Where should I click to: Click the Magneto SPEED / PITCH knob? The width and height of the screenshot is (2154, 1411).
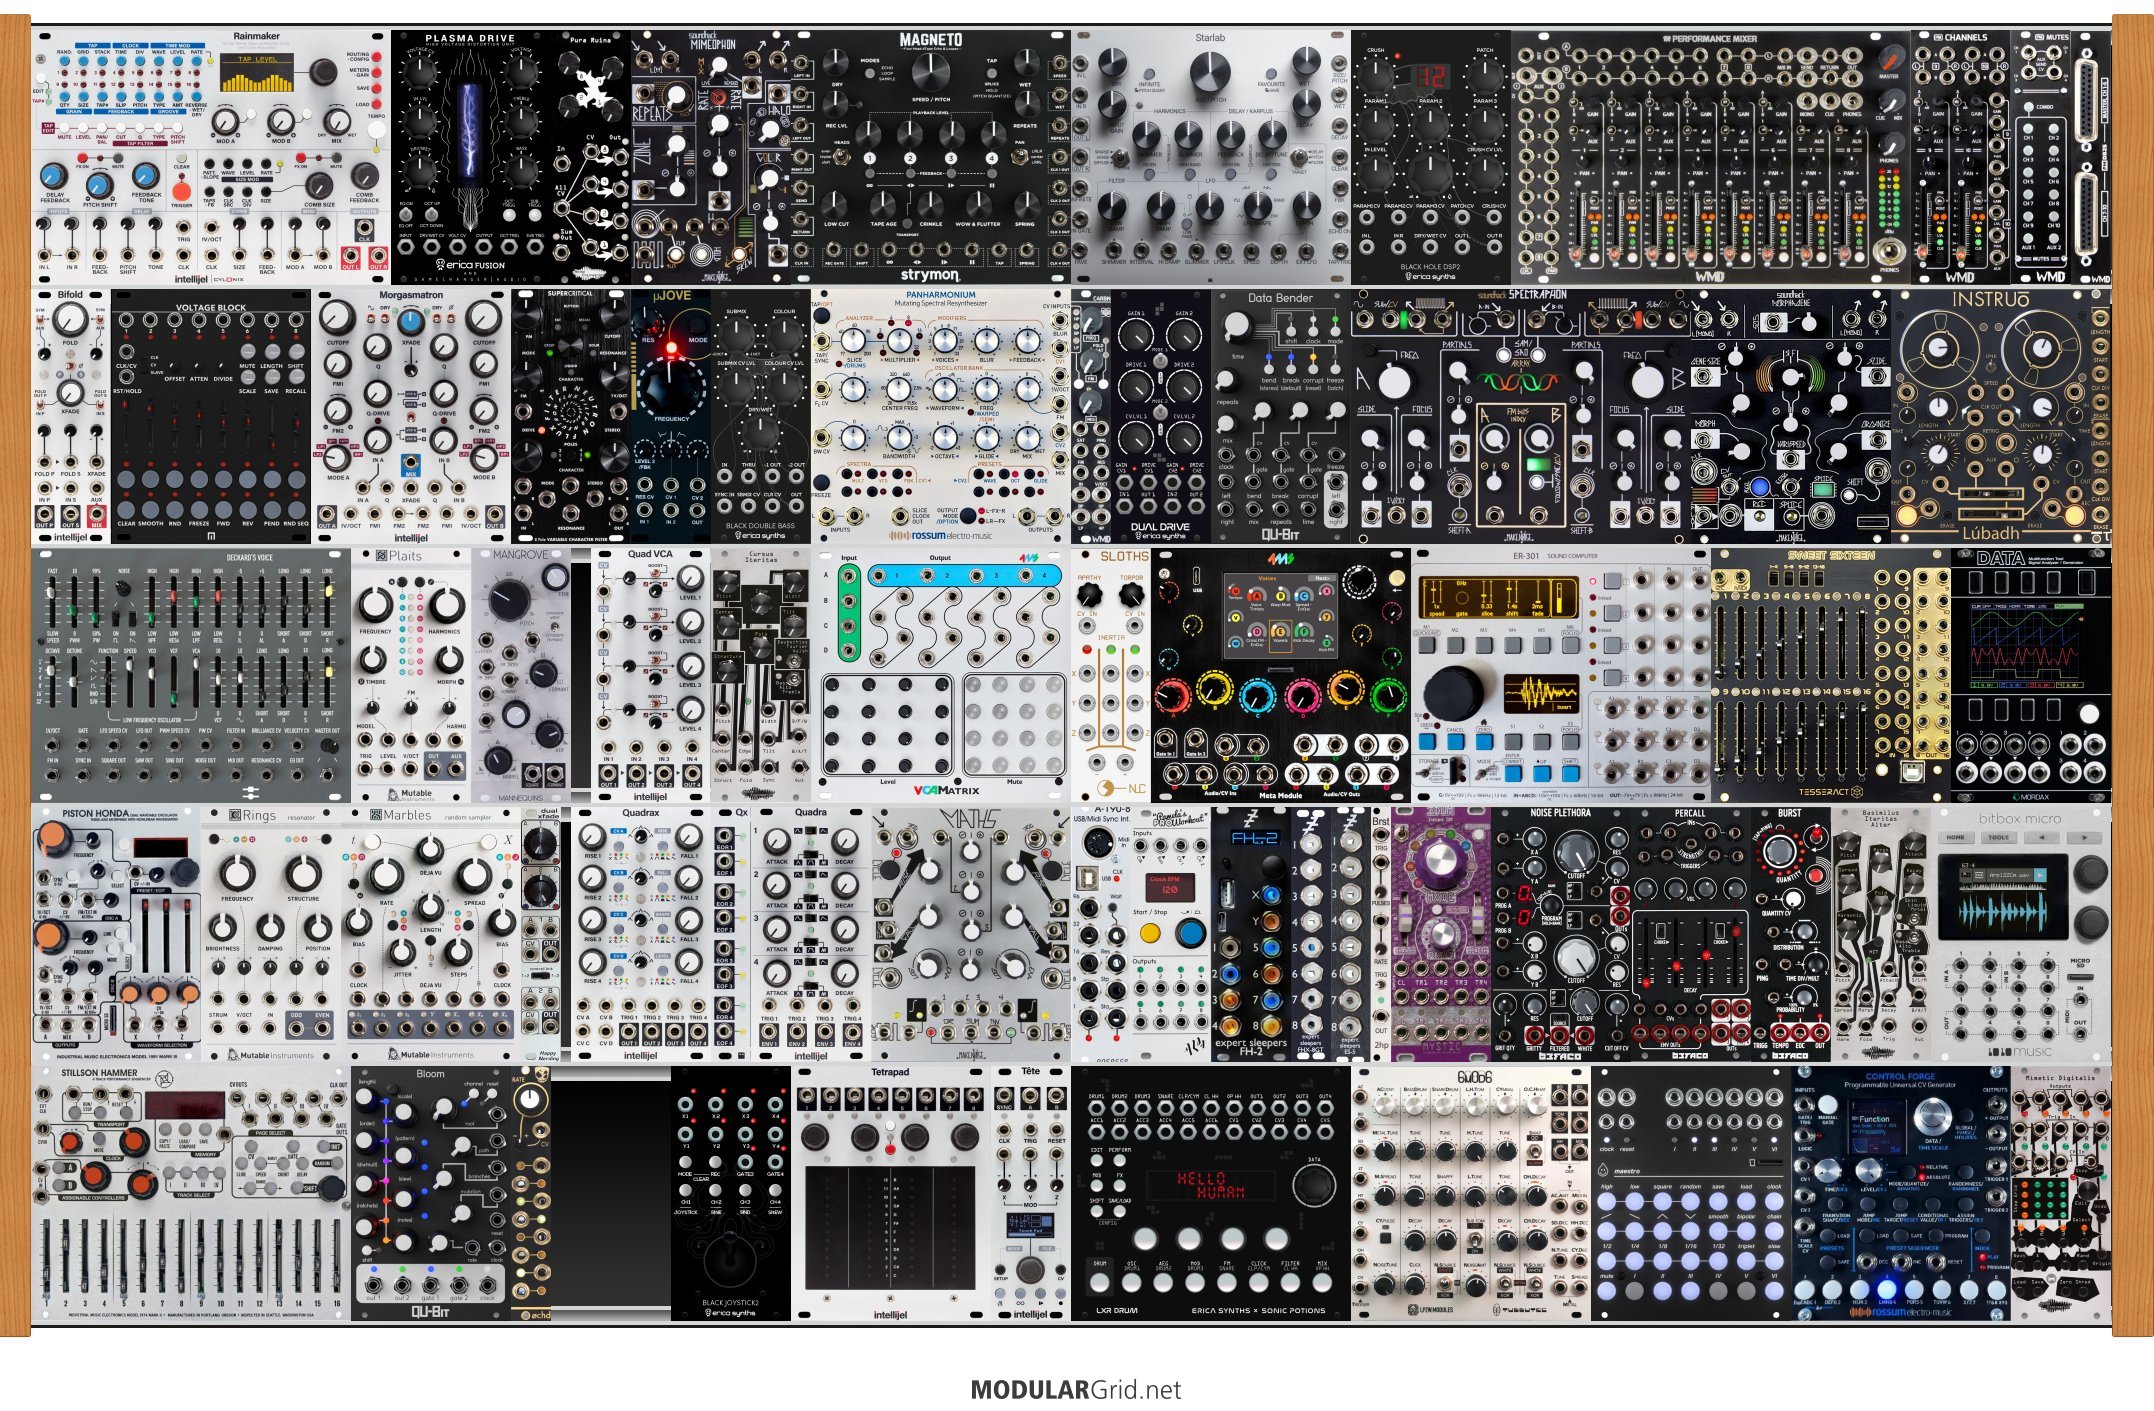point(929,70)
